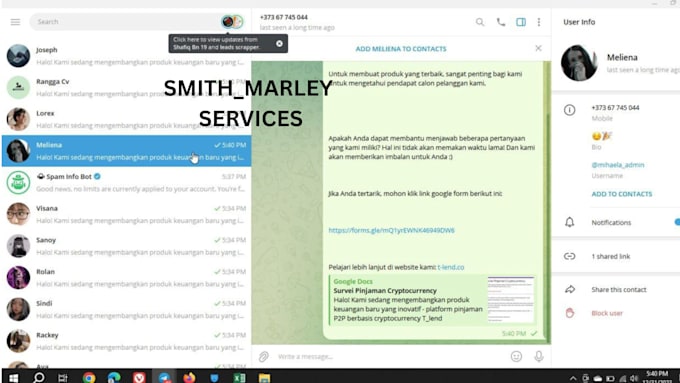Click the Survei Pinjaman Cryptocurrency preview title
Image resolution: width=680 pixels, height=383 pixels.
click(x=385, y=291)
